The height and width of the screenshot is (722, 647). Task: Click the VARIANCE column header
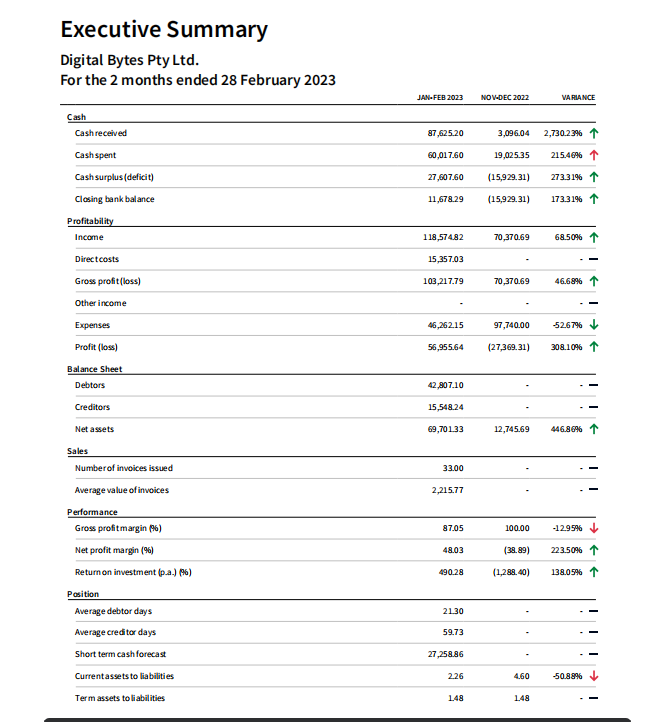tap(578, 98)
